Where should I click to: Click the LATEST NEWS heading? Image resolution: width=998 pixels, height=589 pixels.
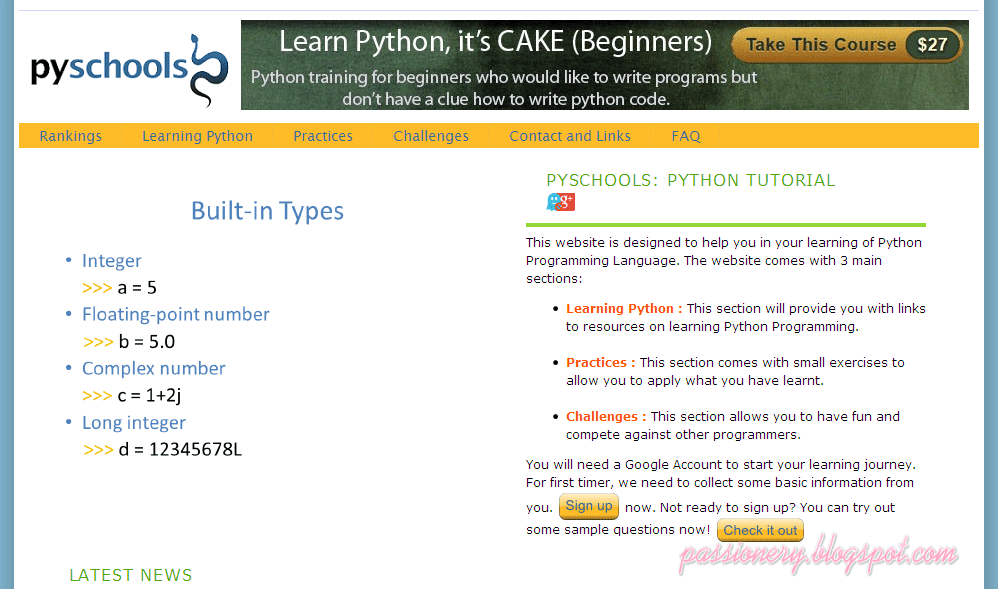coord(131,575)
